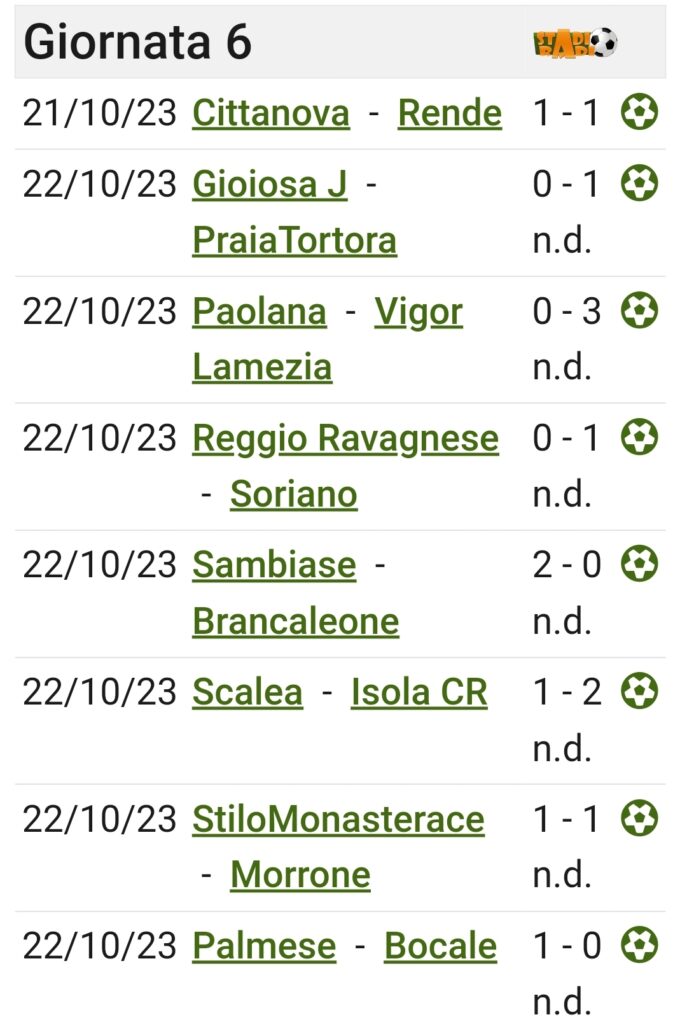Image resolution: width=687 pixels, height=1024 pixels.
Task: Open the Palmese team link
Action: [x=264, y=946]
